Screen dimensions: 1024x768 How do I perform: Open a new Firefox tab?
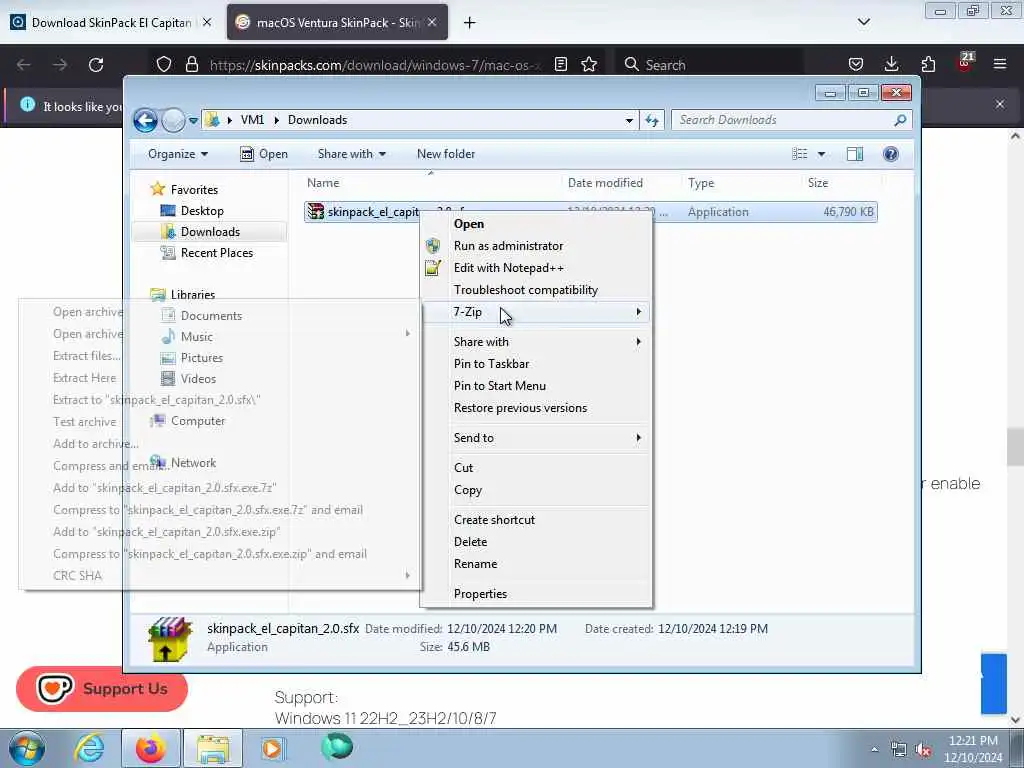[470, 23]
